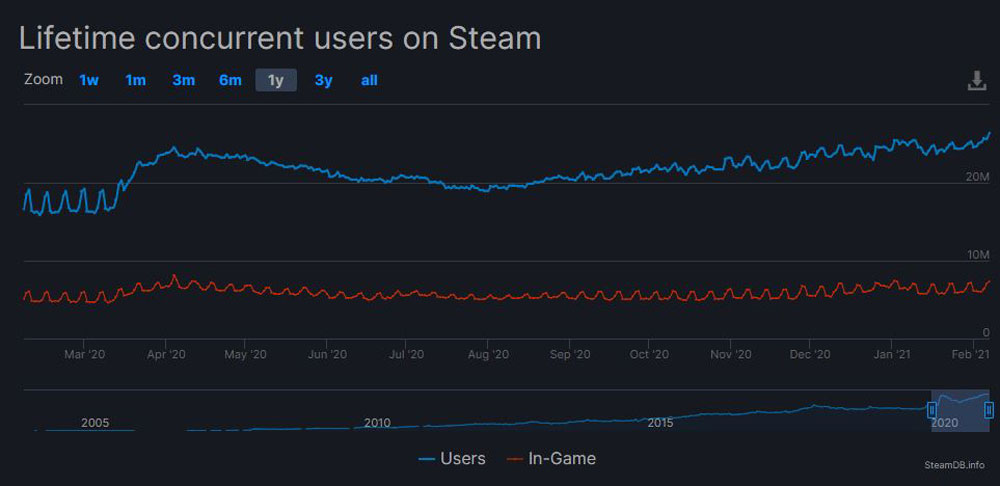The image size is (1000, 486).
Task: Select the 6m zoom option
Action: coord(230,80)
